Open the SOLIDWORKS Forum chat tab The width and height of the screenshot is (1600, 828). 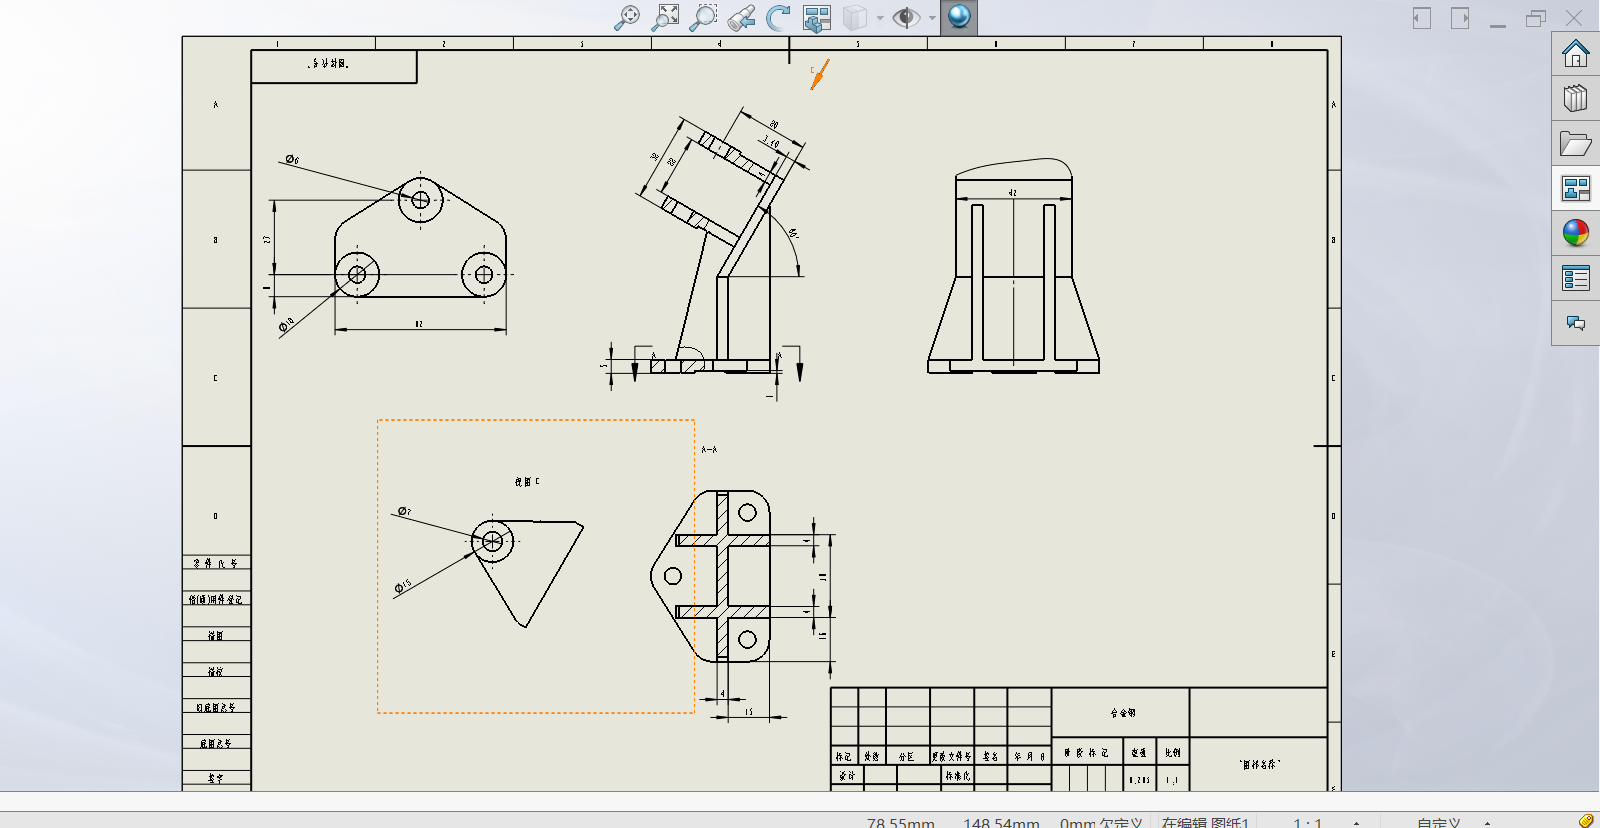pyautogui.click(x=1576, y=323)
